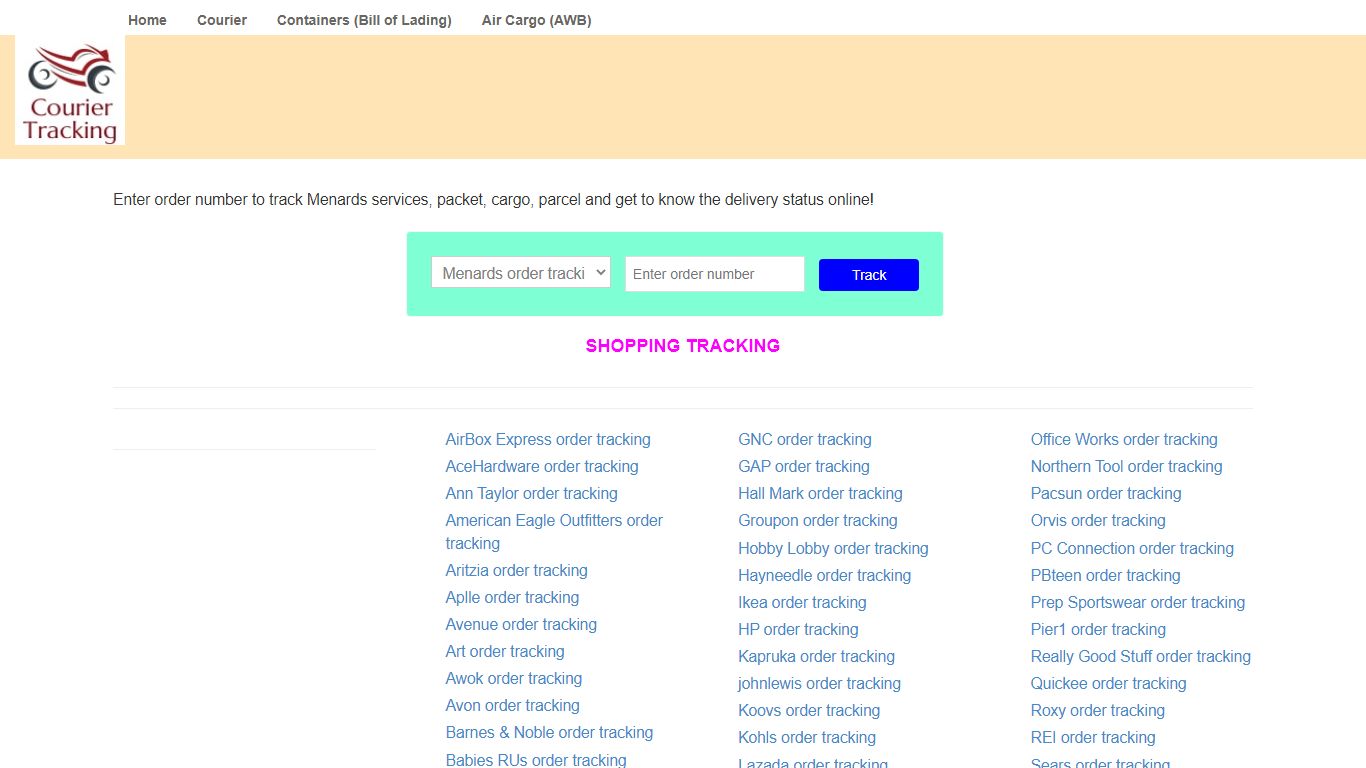Open AirBox Express order tracking link
The image size is (1366, 768).
click(x=548, y=439)
